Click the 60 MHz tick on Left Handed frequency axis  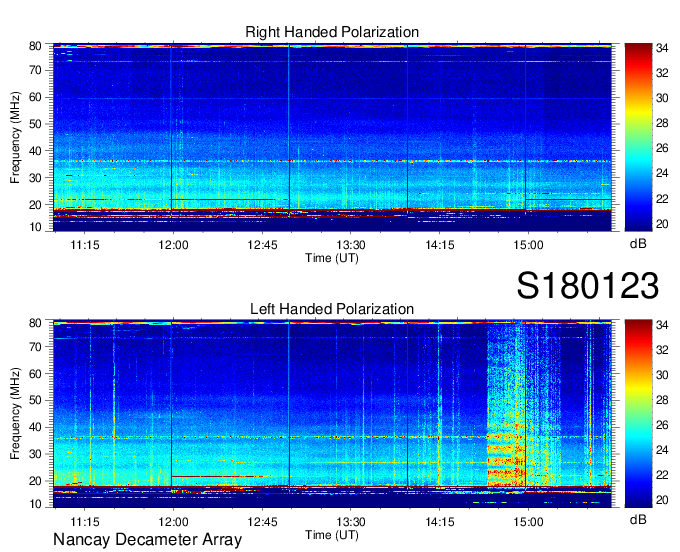35,374
